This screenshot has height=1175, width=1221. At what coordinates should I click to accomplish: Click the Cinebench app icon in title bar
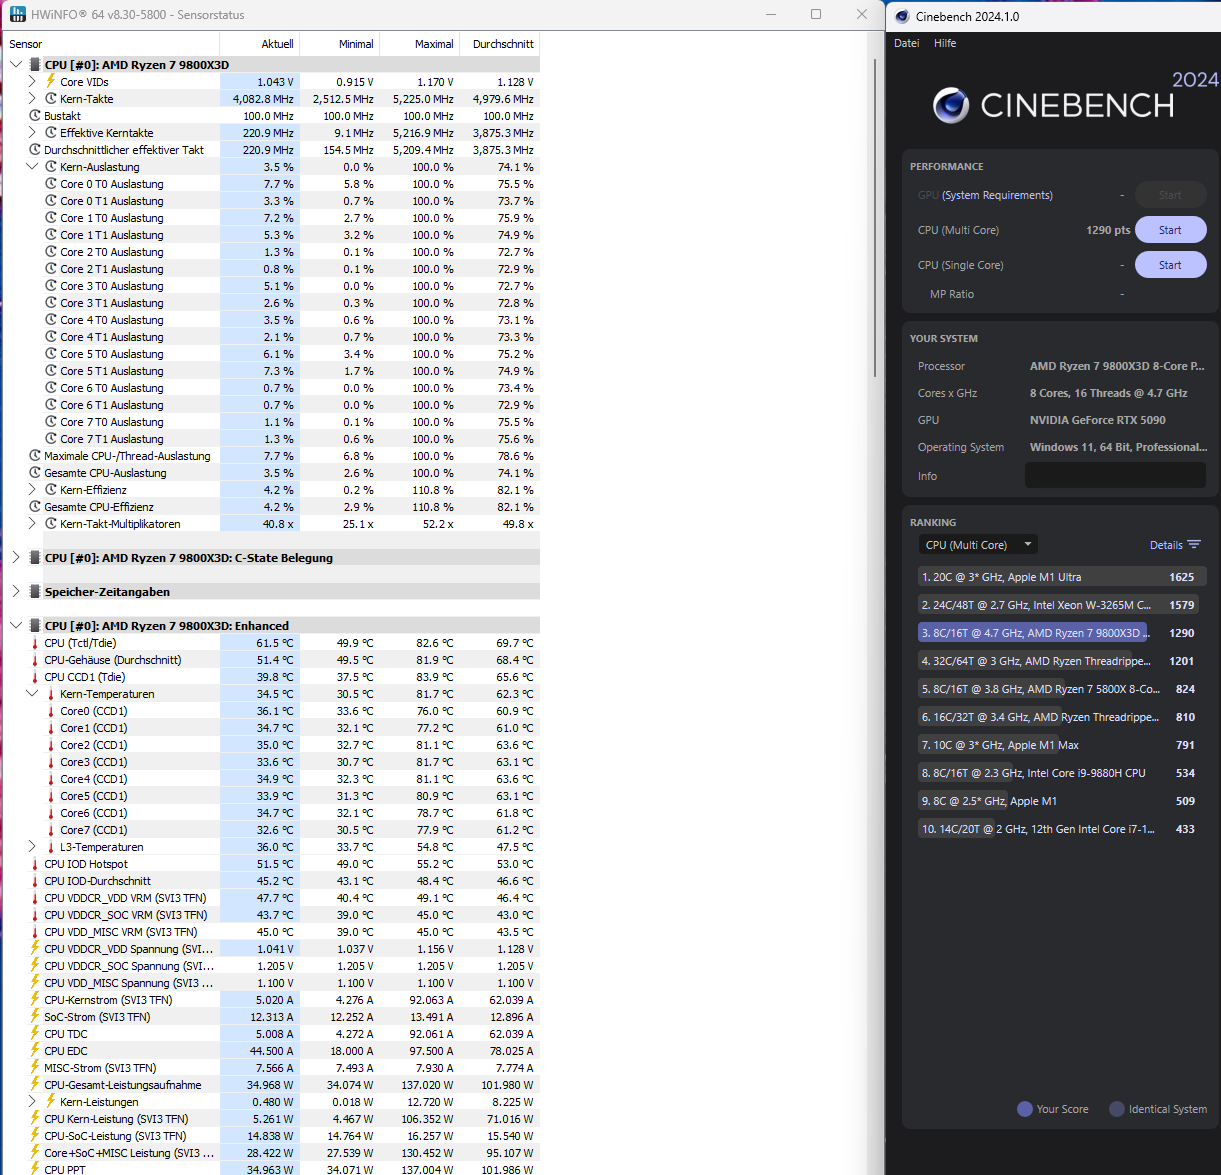point(902,16)
